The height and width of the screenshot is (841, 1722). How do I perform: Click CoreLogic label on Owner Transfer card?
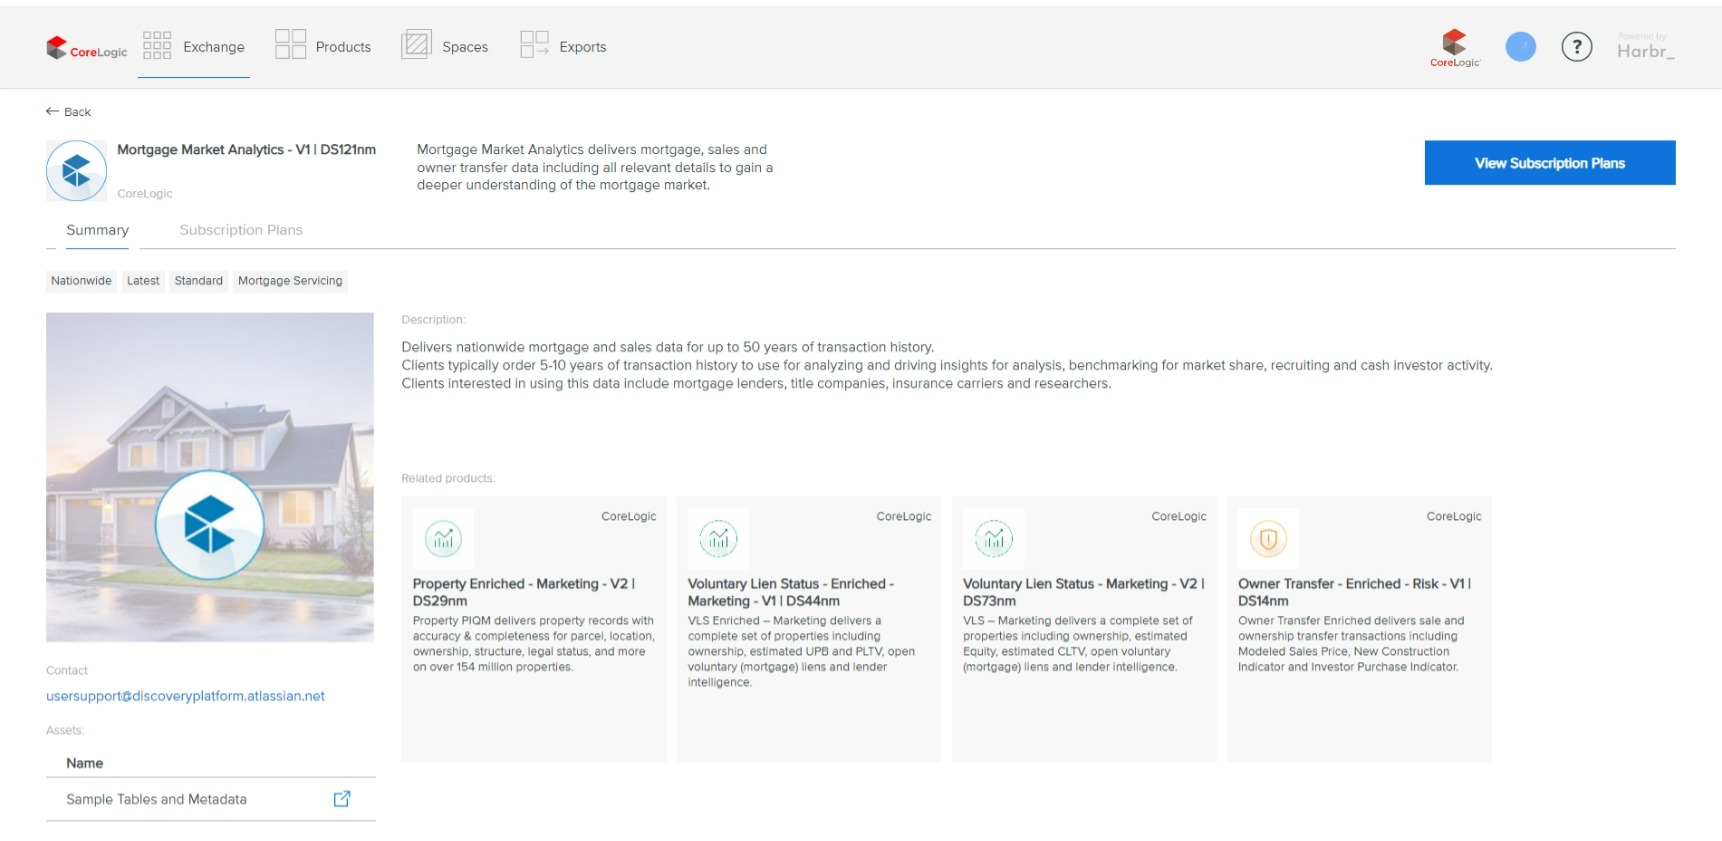(1453, 517)
